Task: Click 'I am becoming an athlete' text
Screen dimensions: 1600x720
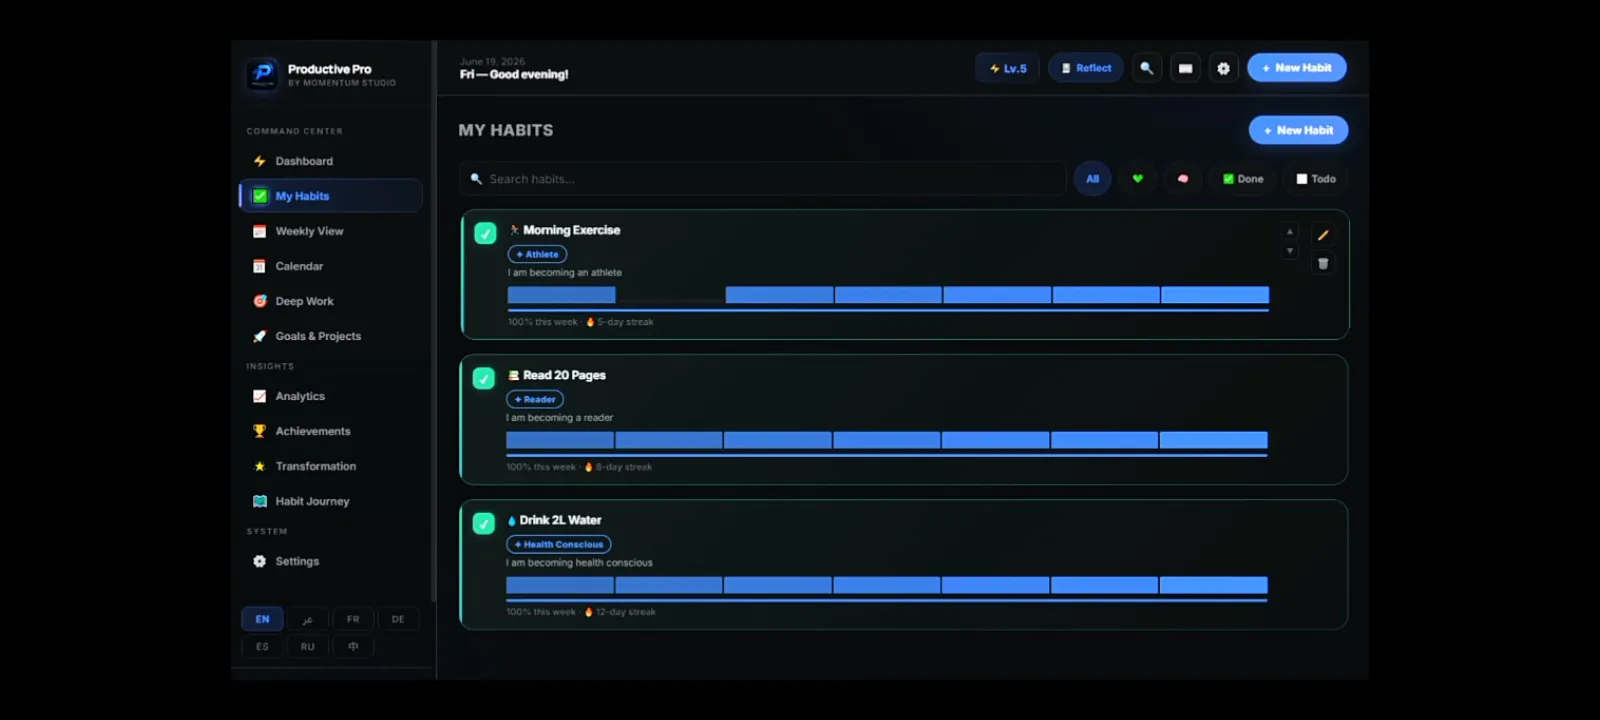Action: (565, 273)
